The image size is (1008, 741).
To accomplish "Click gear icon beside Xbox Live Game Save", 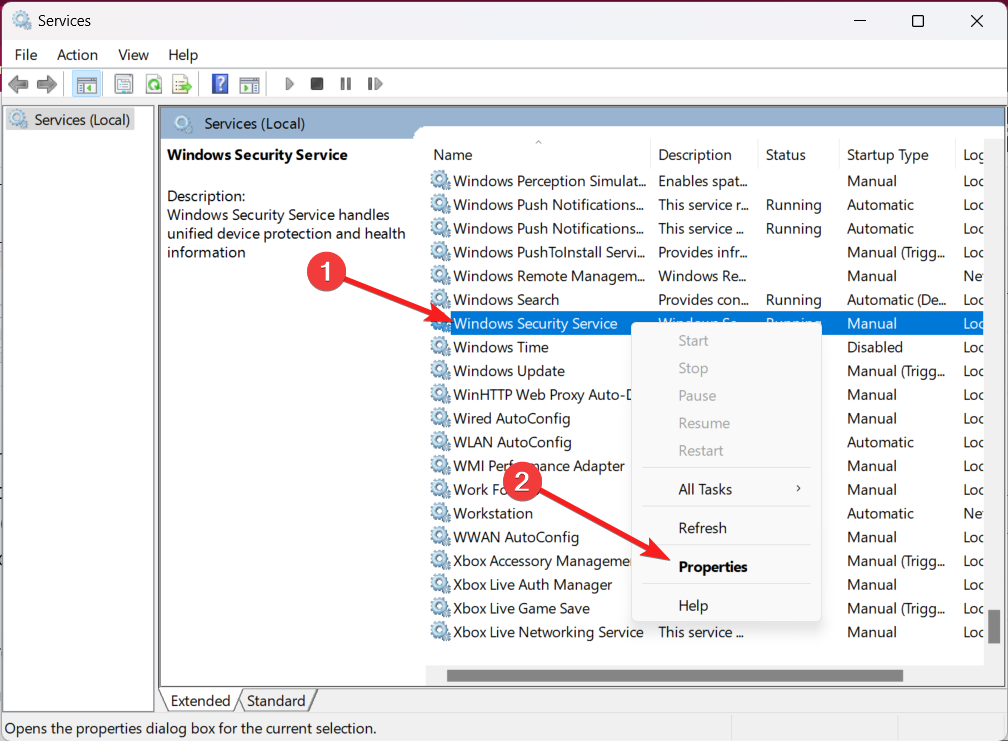I will (440, 608).
